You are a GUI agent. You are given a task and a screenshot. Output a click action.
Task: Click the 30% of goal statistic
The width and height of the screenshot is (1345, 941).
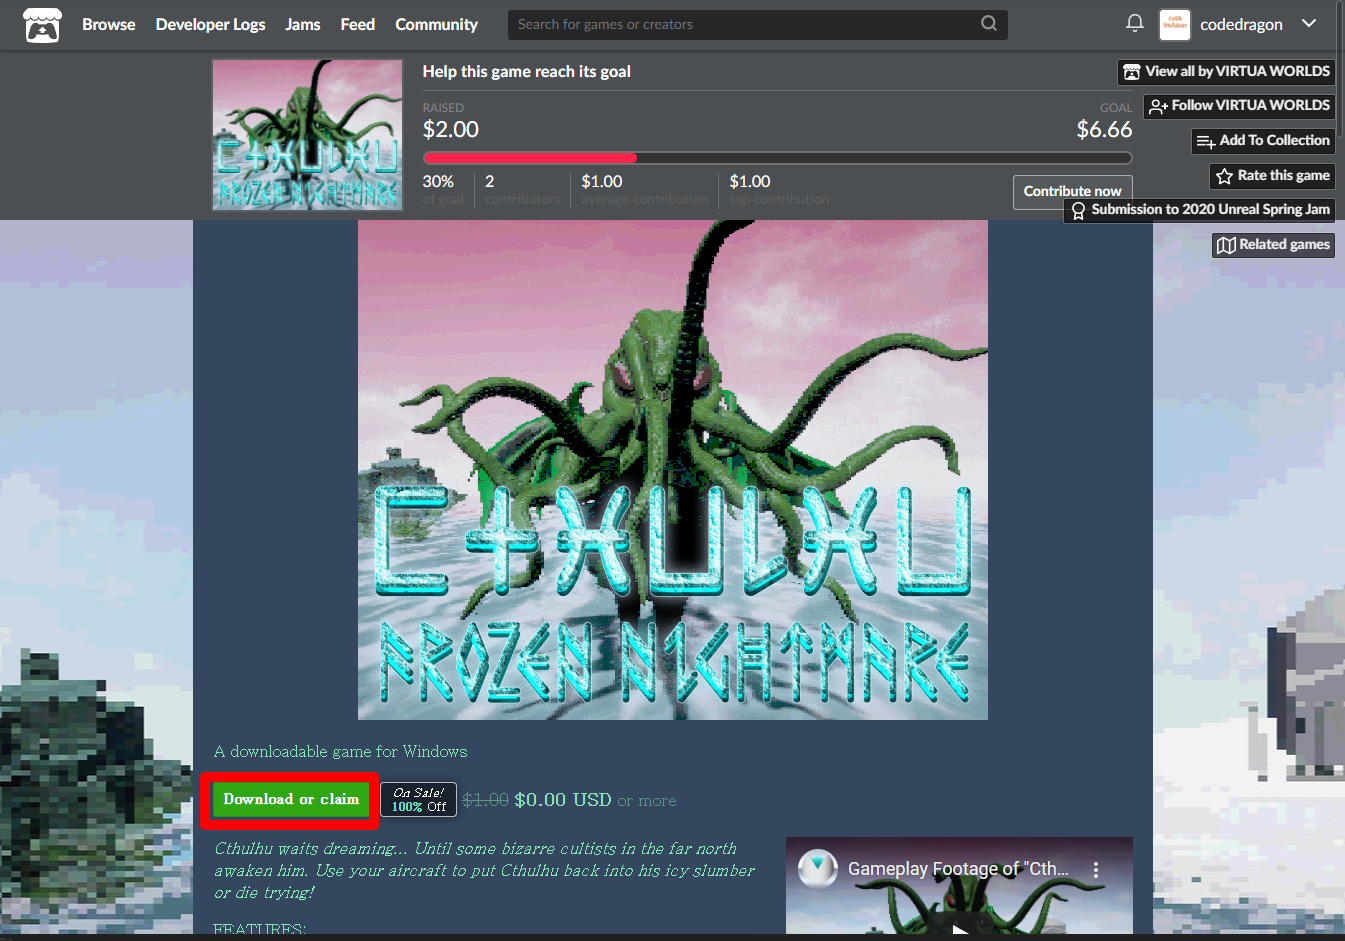click(x=443, y=189)
